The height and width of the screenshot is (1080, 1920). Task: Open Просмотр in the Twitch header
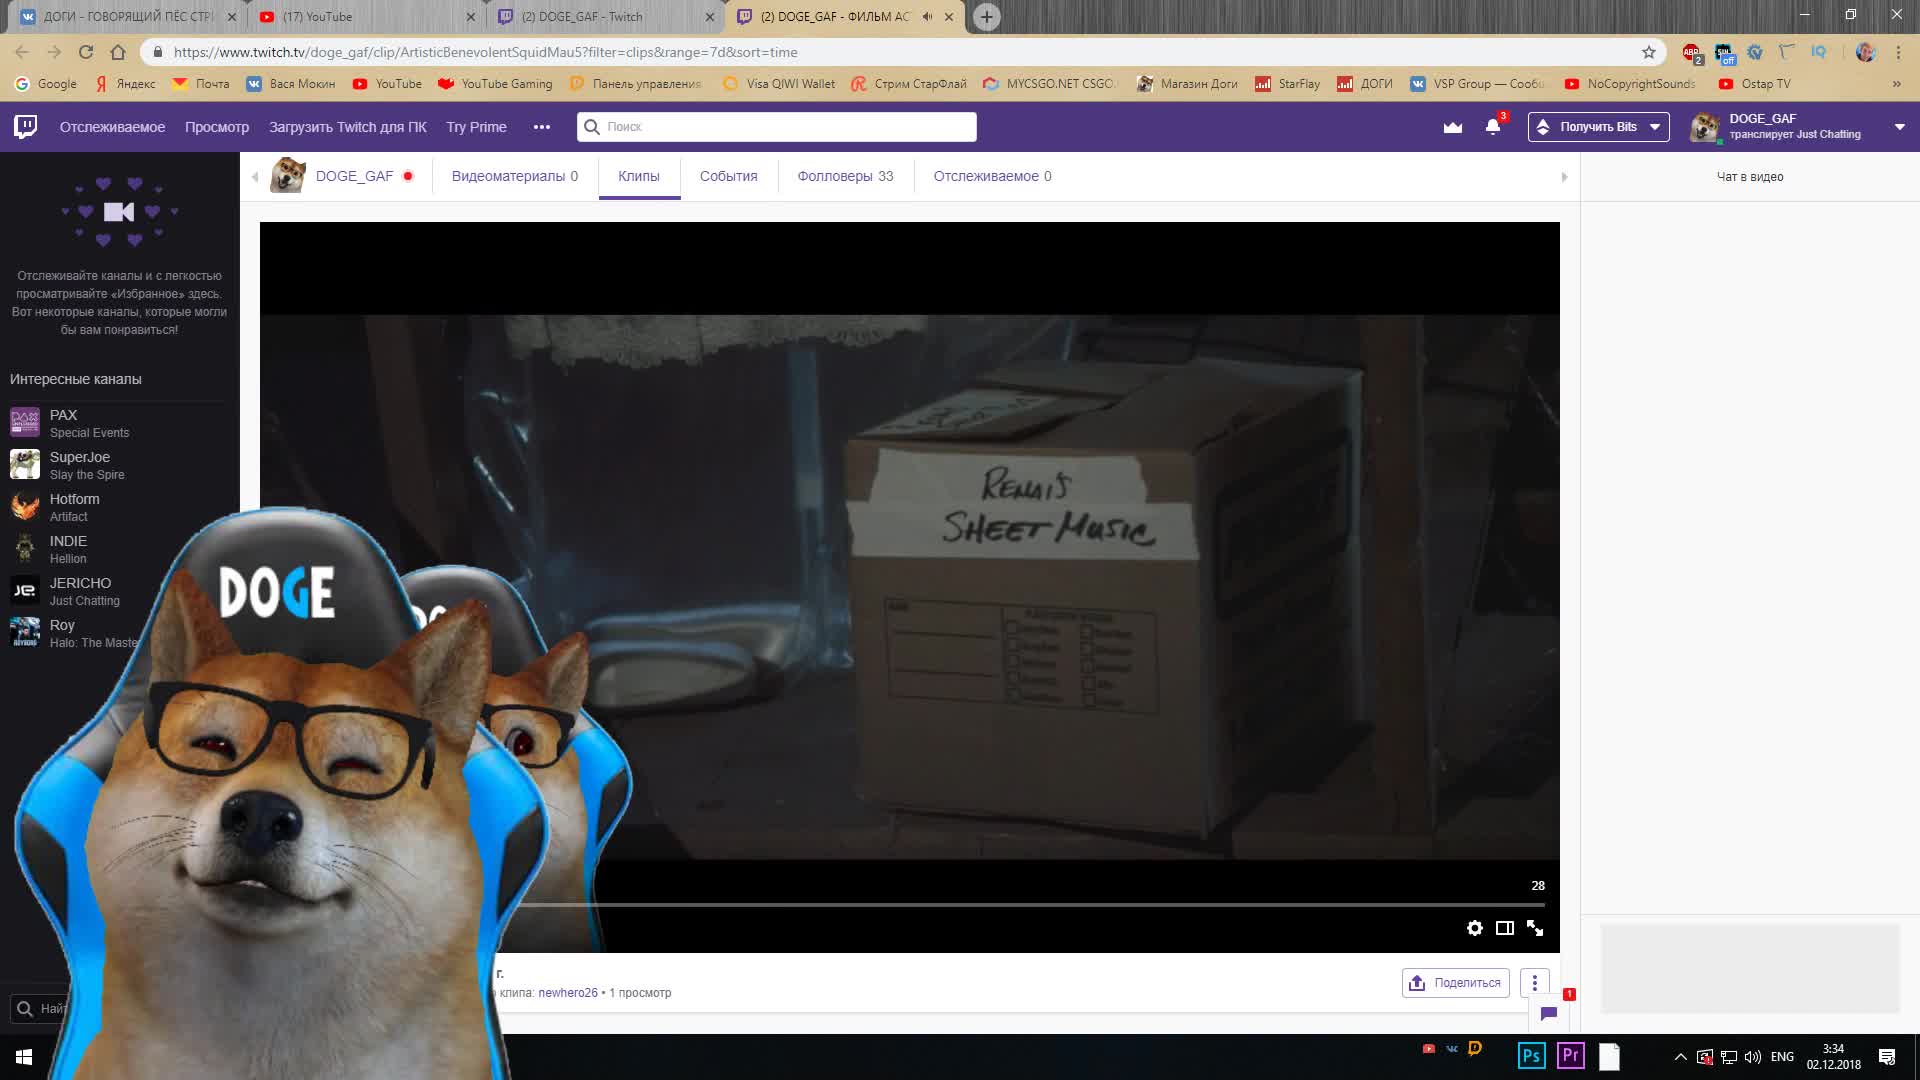point(217,127)
